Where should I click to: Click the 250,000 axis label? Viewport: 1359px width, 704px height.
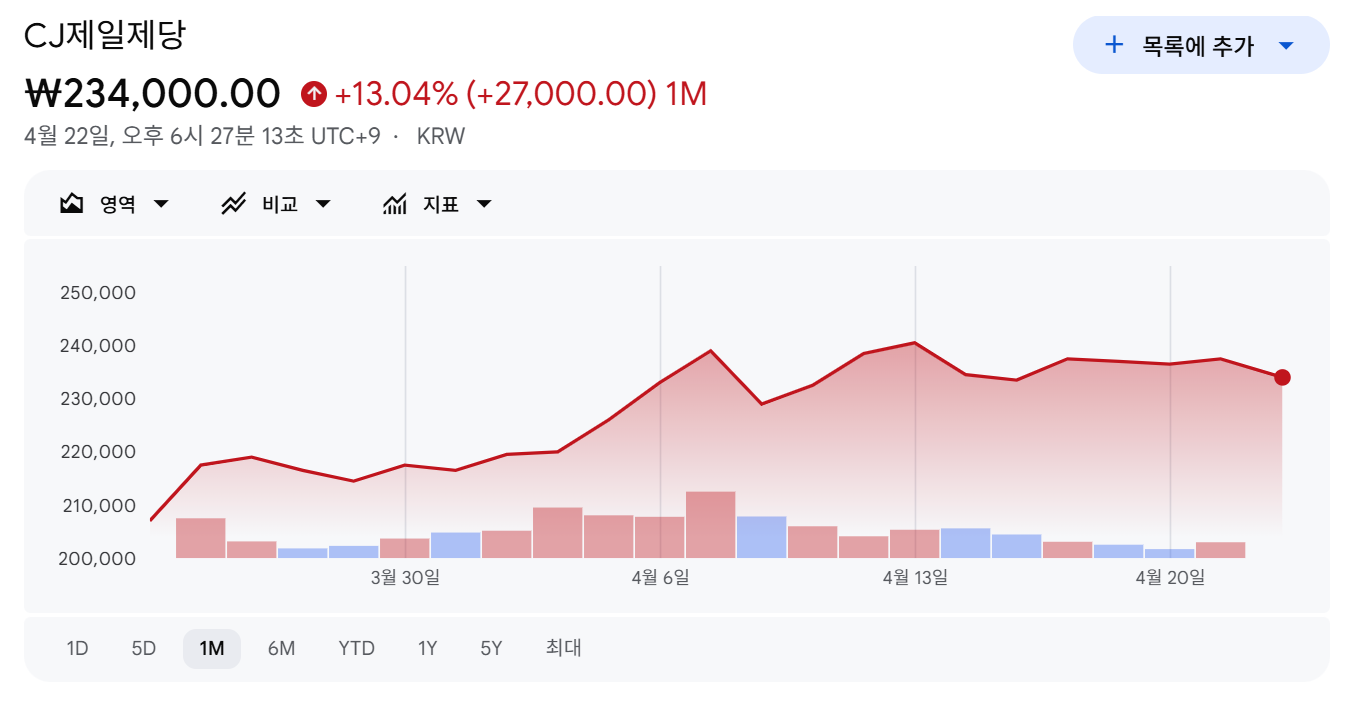pos(99,293)
